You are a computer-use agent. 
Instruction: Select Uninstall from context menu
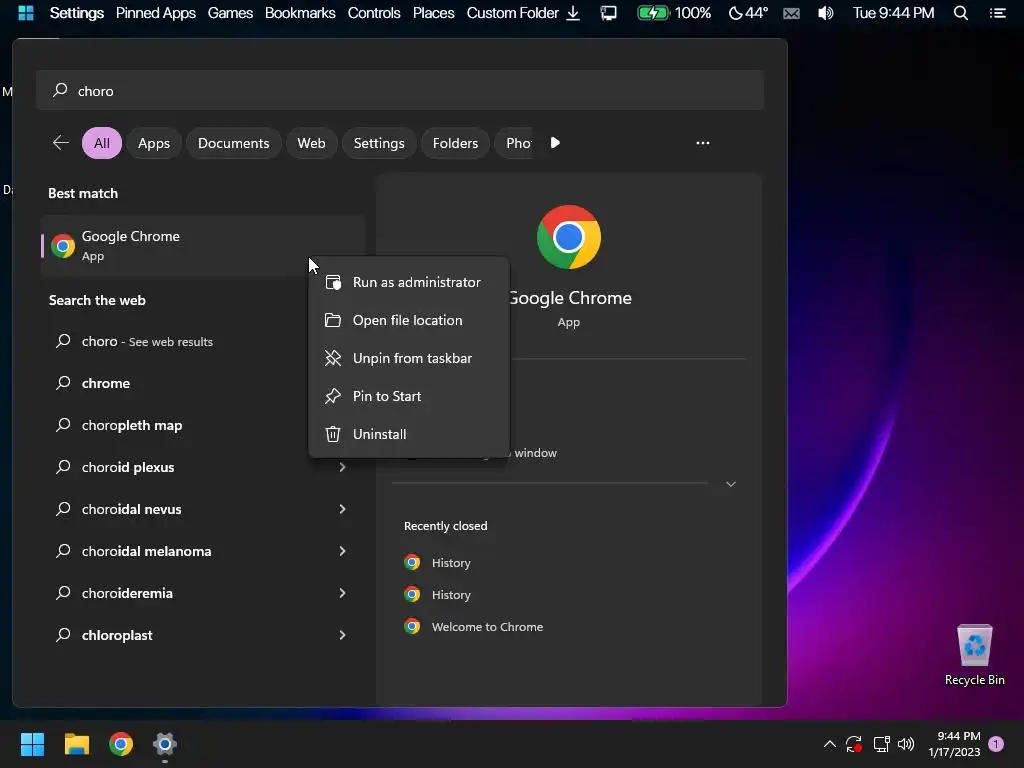pyautogui.click(x=409, y=434)
